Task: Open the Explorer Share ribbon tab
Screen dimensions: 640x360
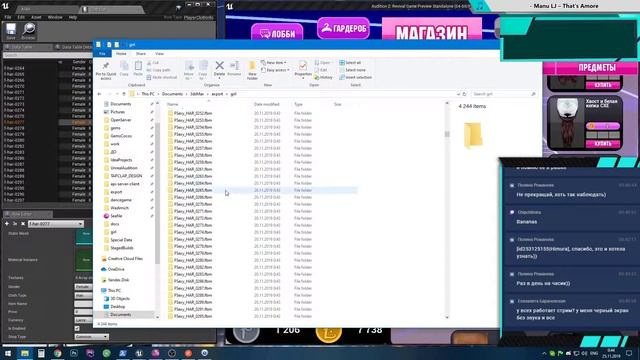Action: pyautogui.click(x=141, y=53)
